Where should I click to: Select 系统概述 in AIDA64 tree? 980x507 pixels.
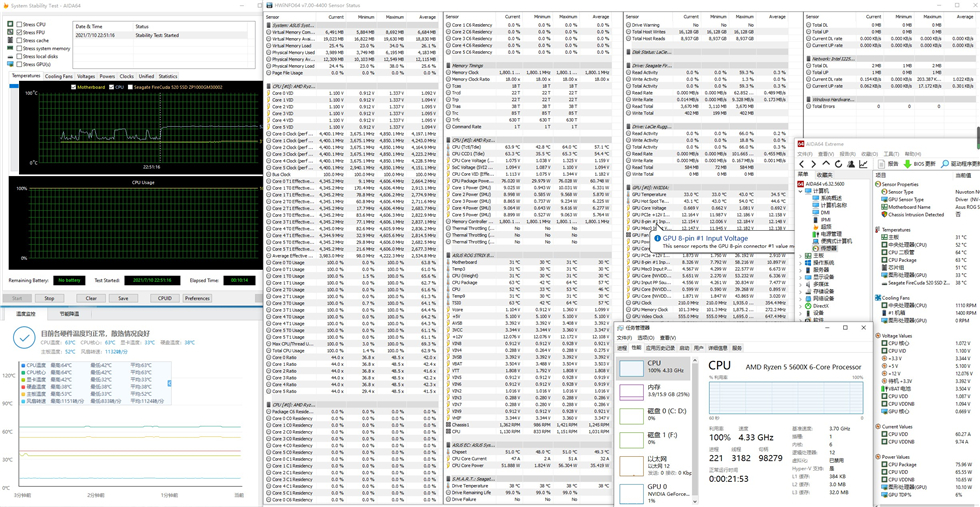(x=831, y=198)
